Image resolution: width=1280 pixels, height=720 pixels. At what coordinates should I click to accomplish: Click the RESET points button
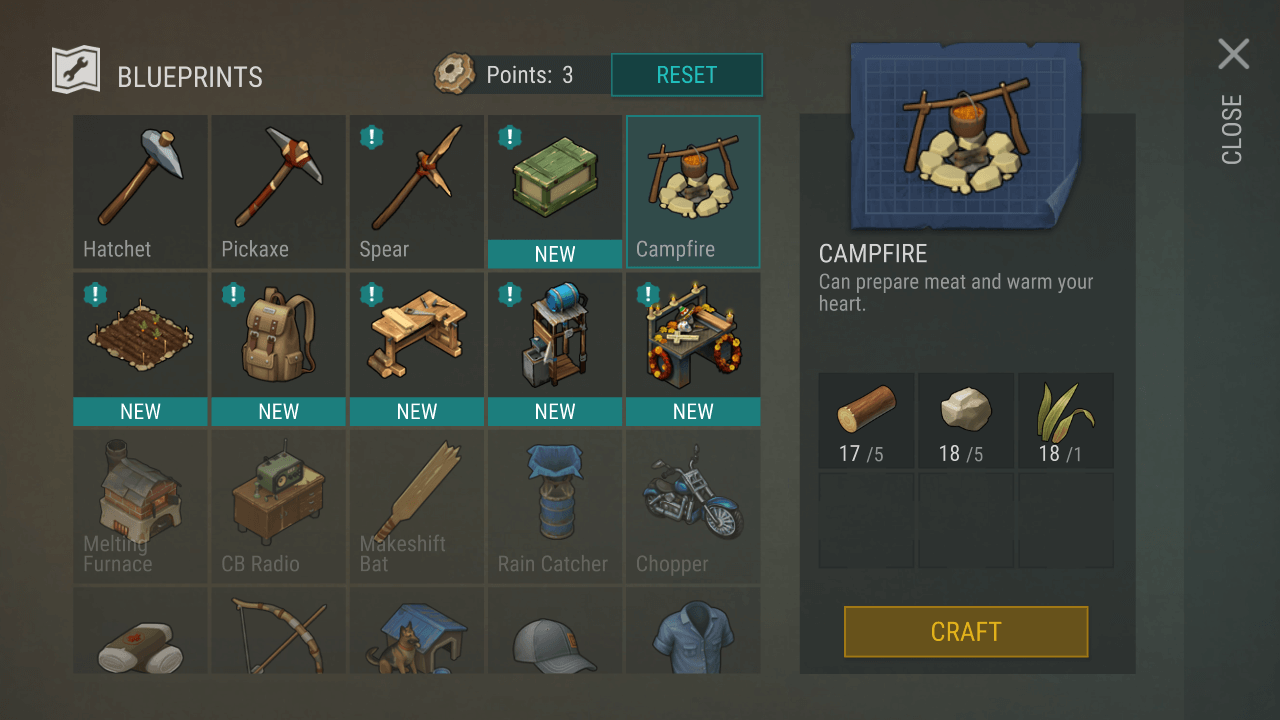pos(687,75)
